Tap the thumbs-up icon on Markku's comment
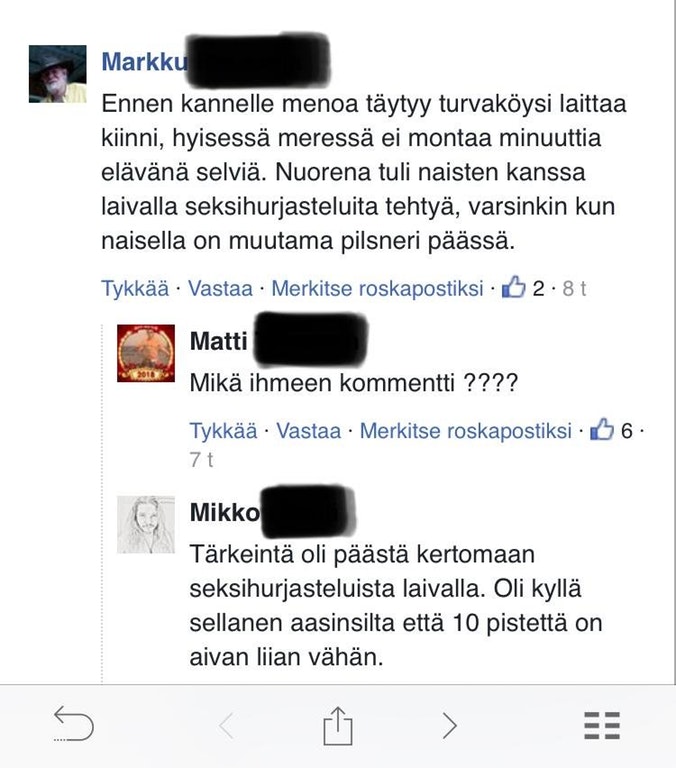The width and height of the screenshot is (676, 768). click(x=513, y=287)
